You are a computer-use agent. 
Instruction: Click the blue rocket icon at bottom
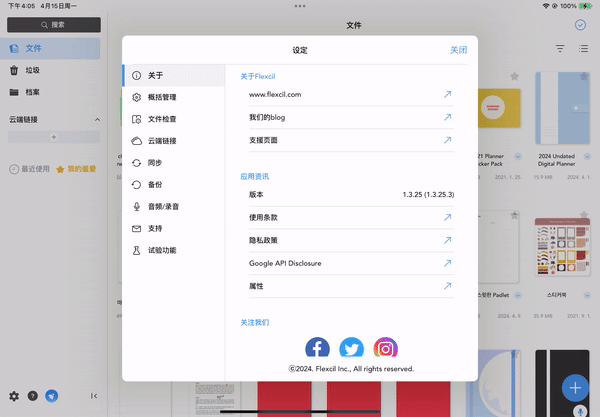52,396
